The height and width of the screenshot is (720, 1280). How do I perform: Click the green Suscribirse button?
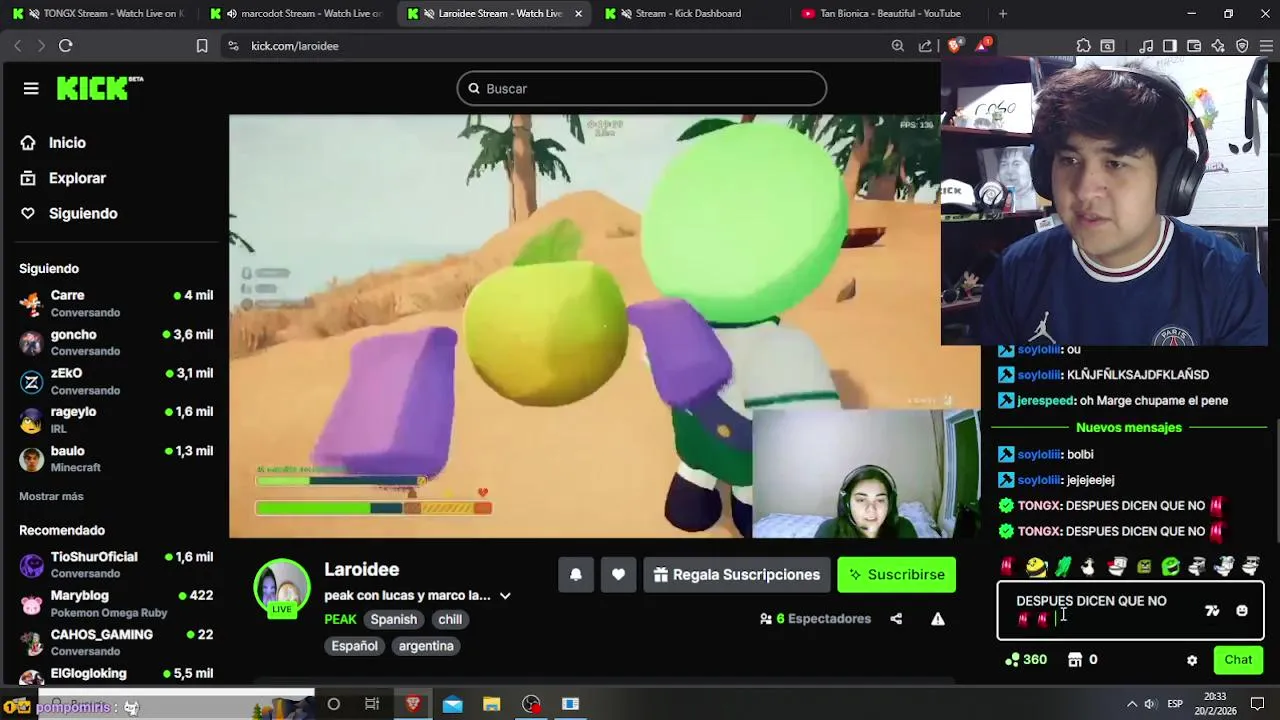897,575
